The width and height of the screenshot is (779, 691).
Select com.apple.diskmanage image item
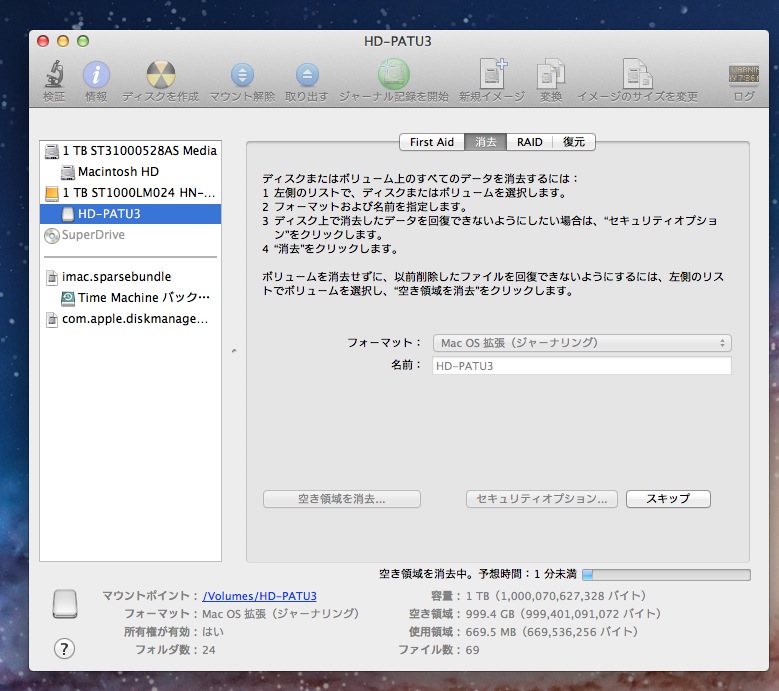[x=131, y=319]
